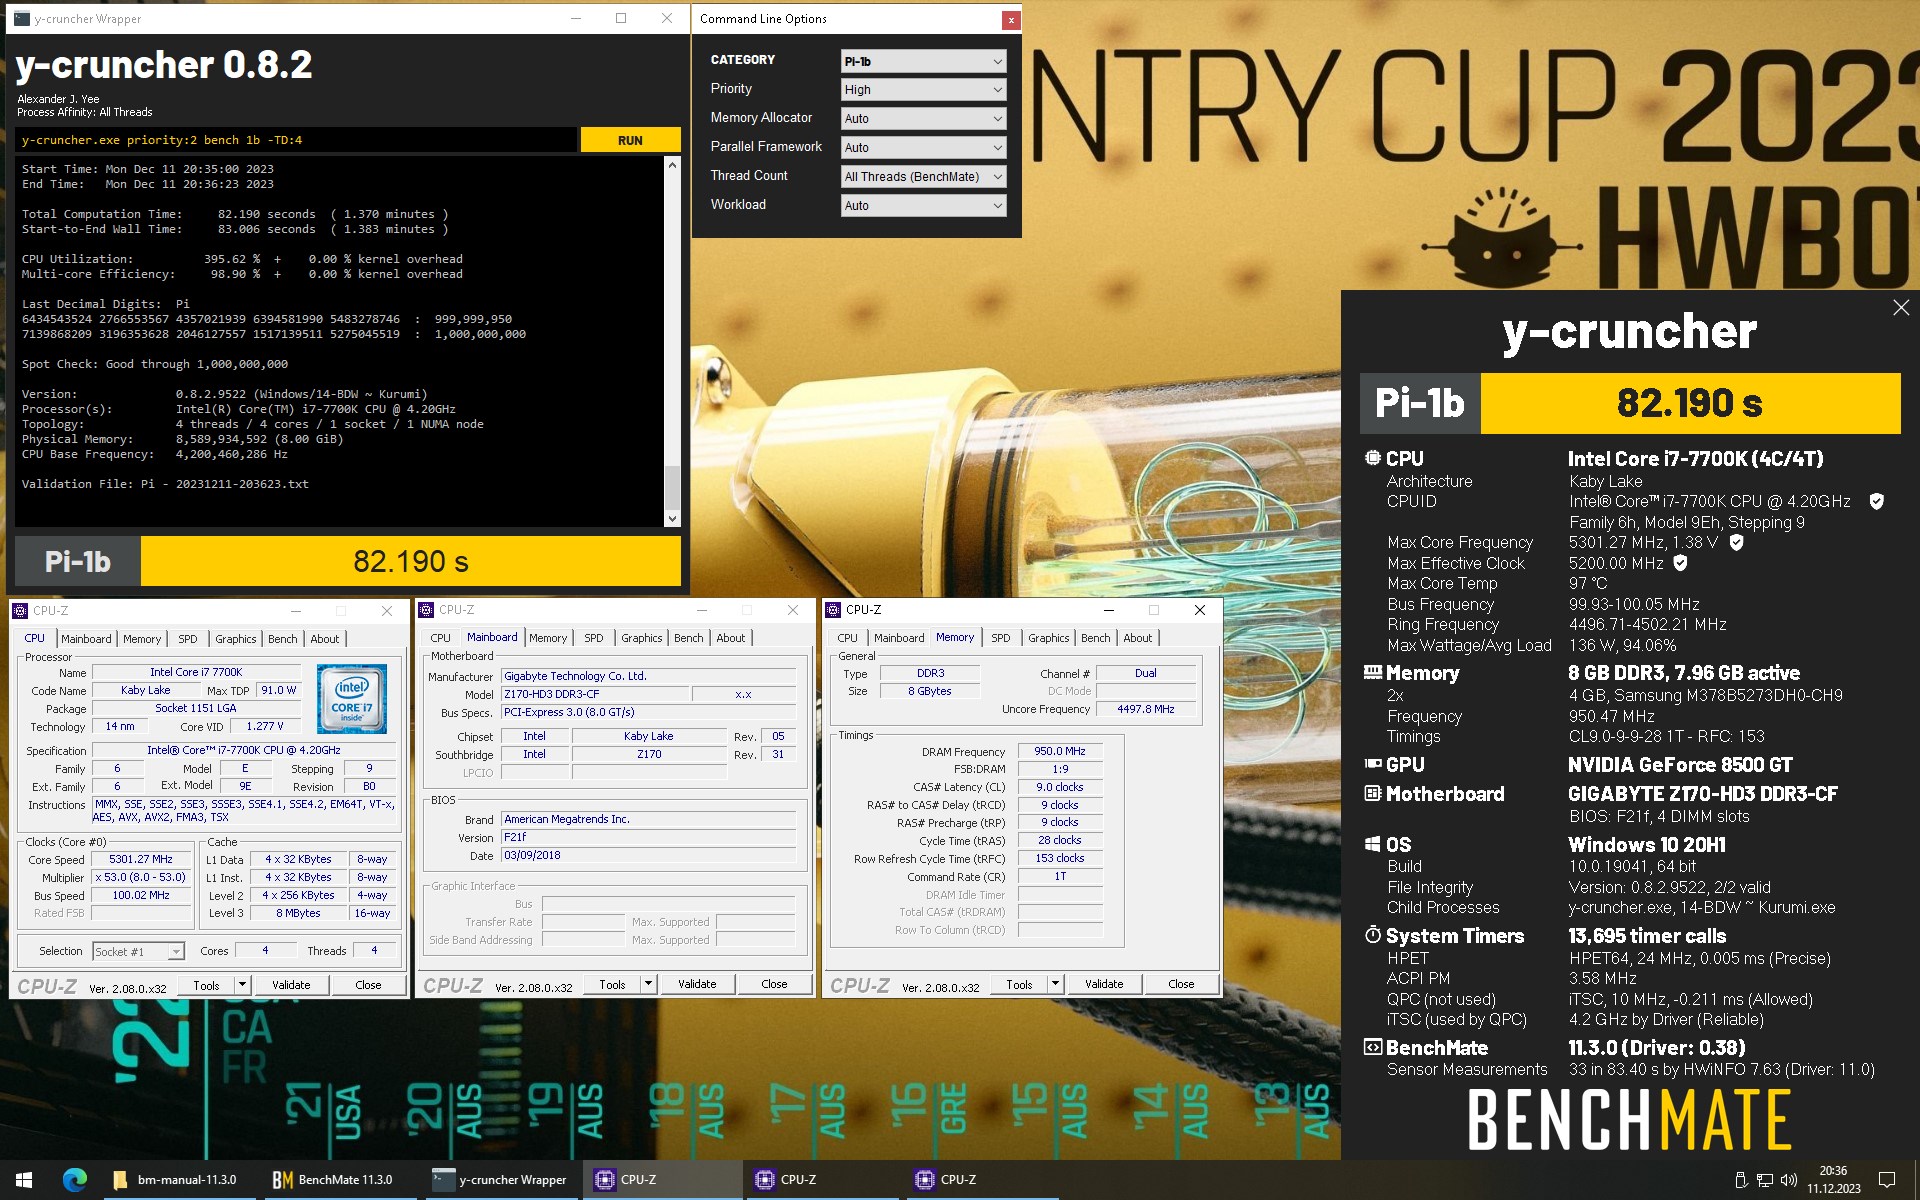
Task: Switch to y-cruncher Wrapper taskbar item
Action: [500, 1180]
